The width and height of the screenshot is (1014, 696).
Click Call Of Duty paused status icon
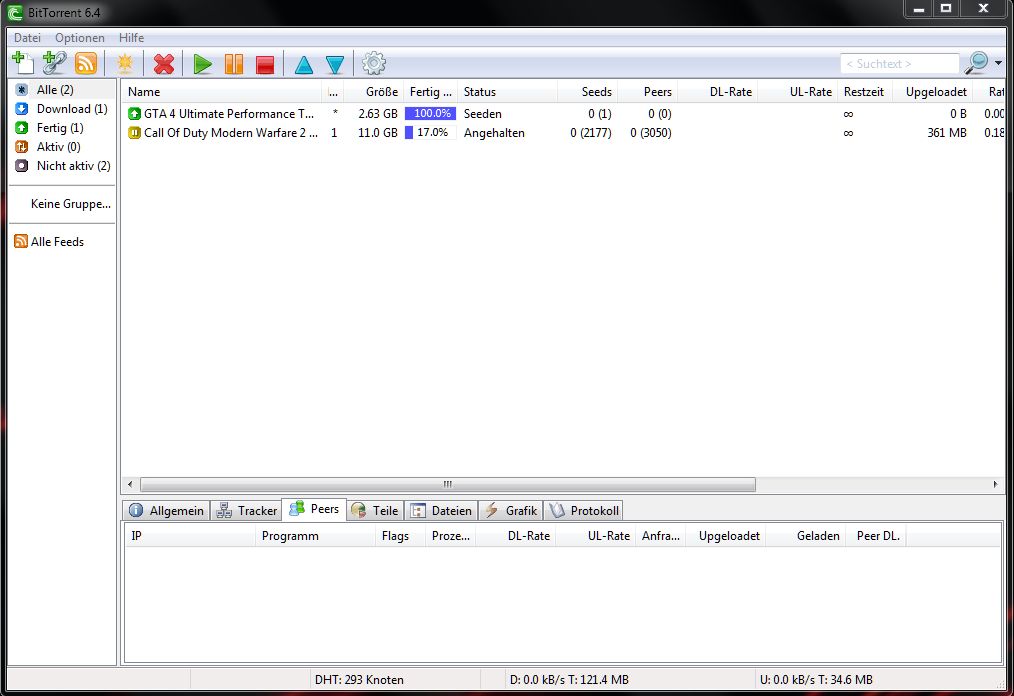click(x=134, y=133)
